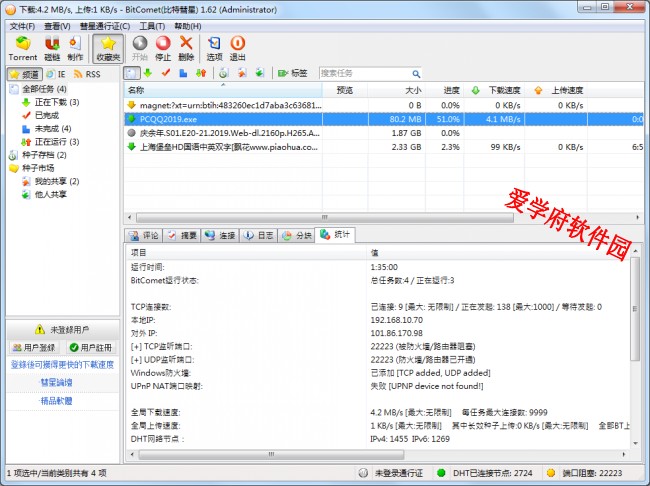
Task: Click the 搜索任务 search input field
Action: 360,73
